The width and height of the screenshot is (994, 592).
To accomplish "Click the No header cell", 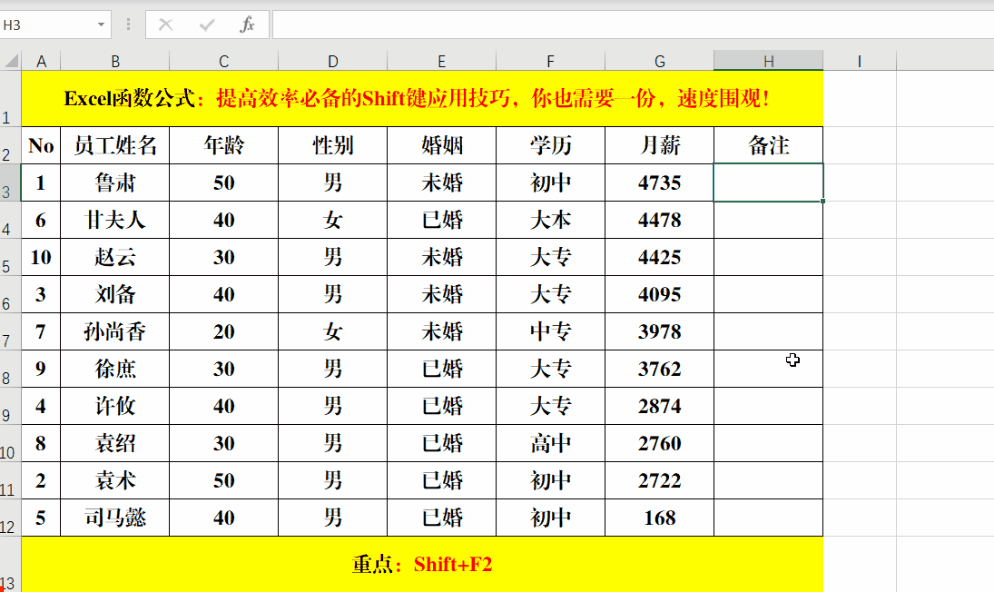I will [x=41, y=145].
